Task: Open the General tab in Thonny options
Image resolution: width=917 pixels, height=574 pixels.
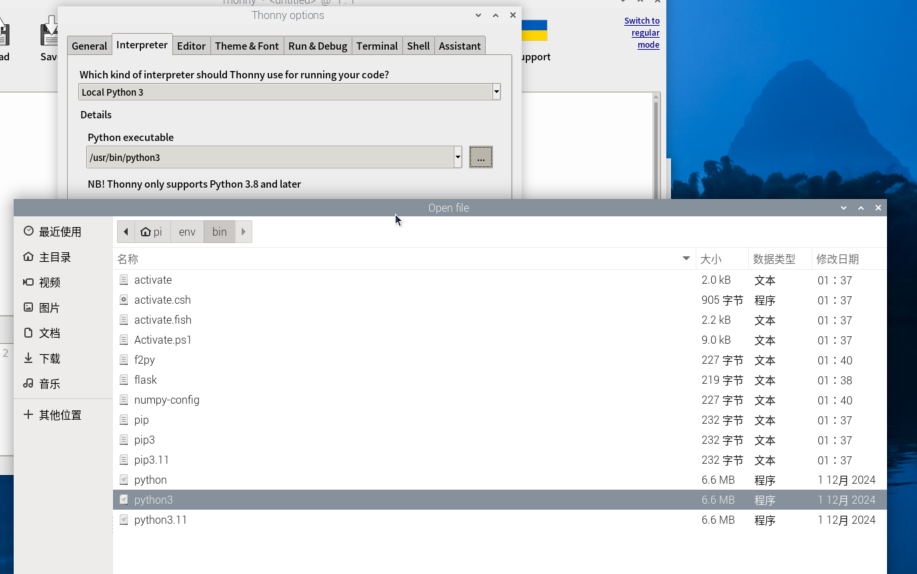Action: [89, 46]
